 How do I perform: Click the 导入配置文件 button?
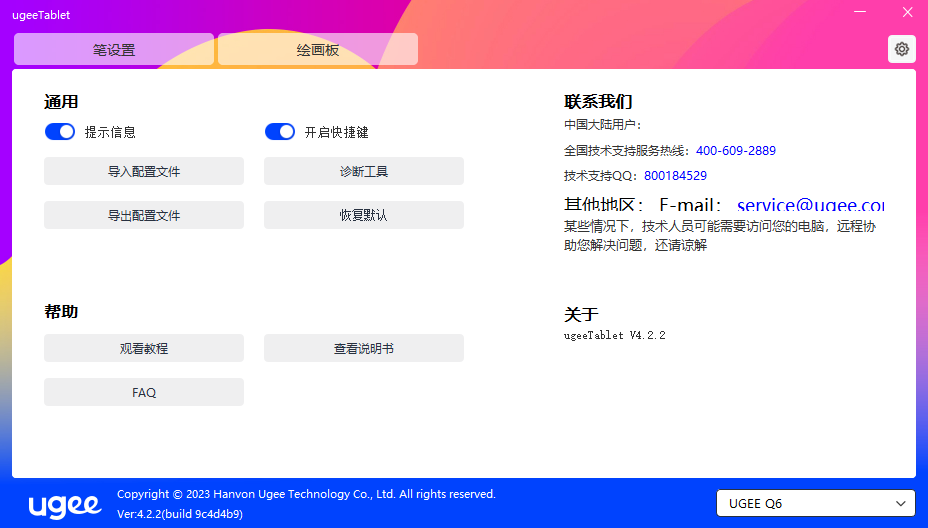click(x=144, y=171)
